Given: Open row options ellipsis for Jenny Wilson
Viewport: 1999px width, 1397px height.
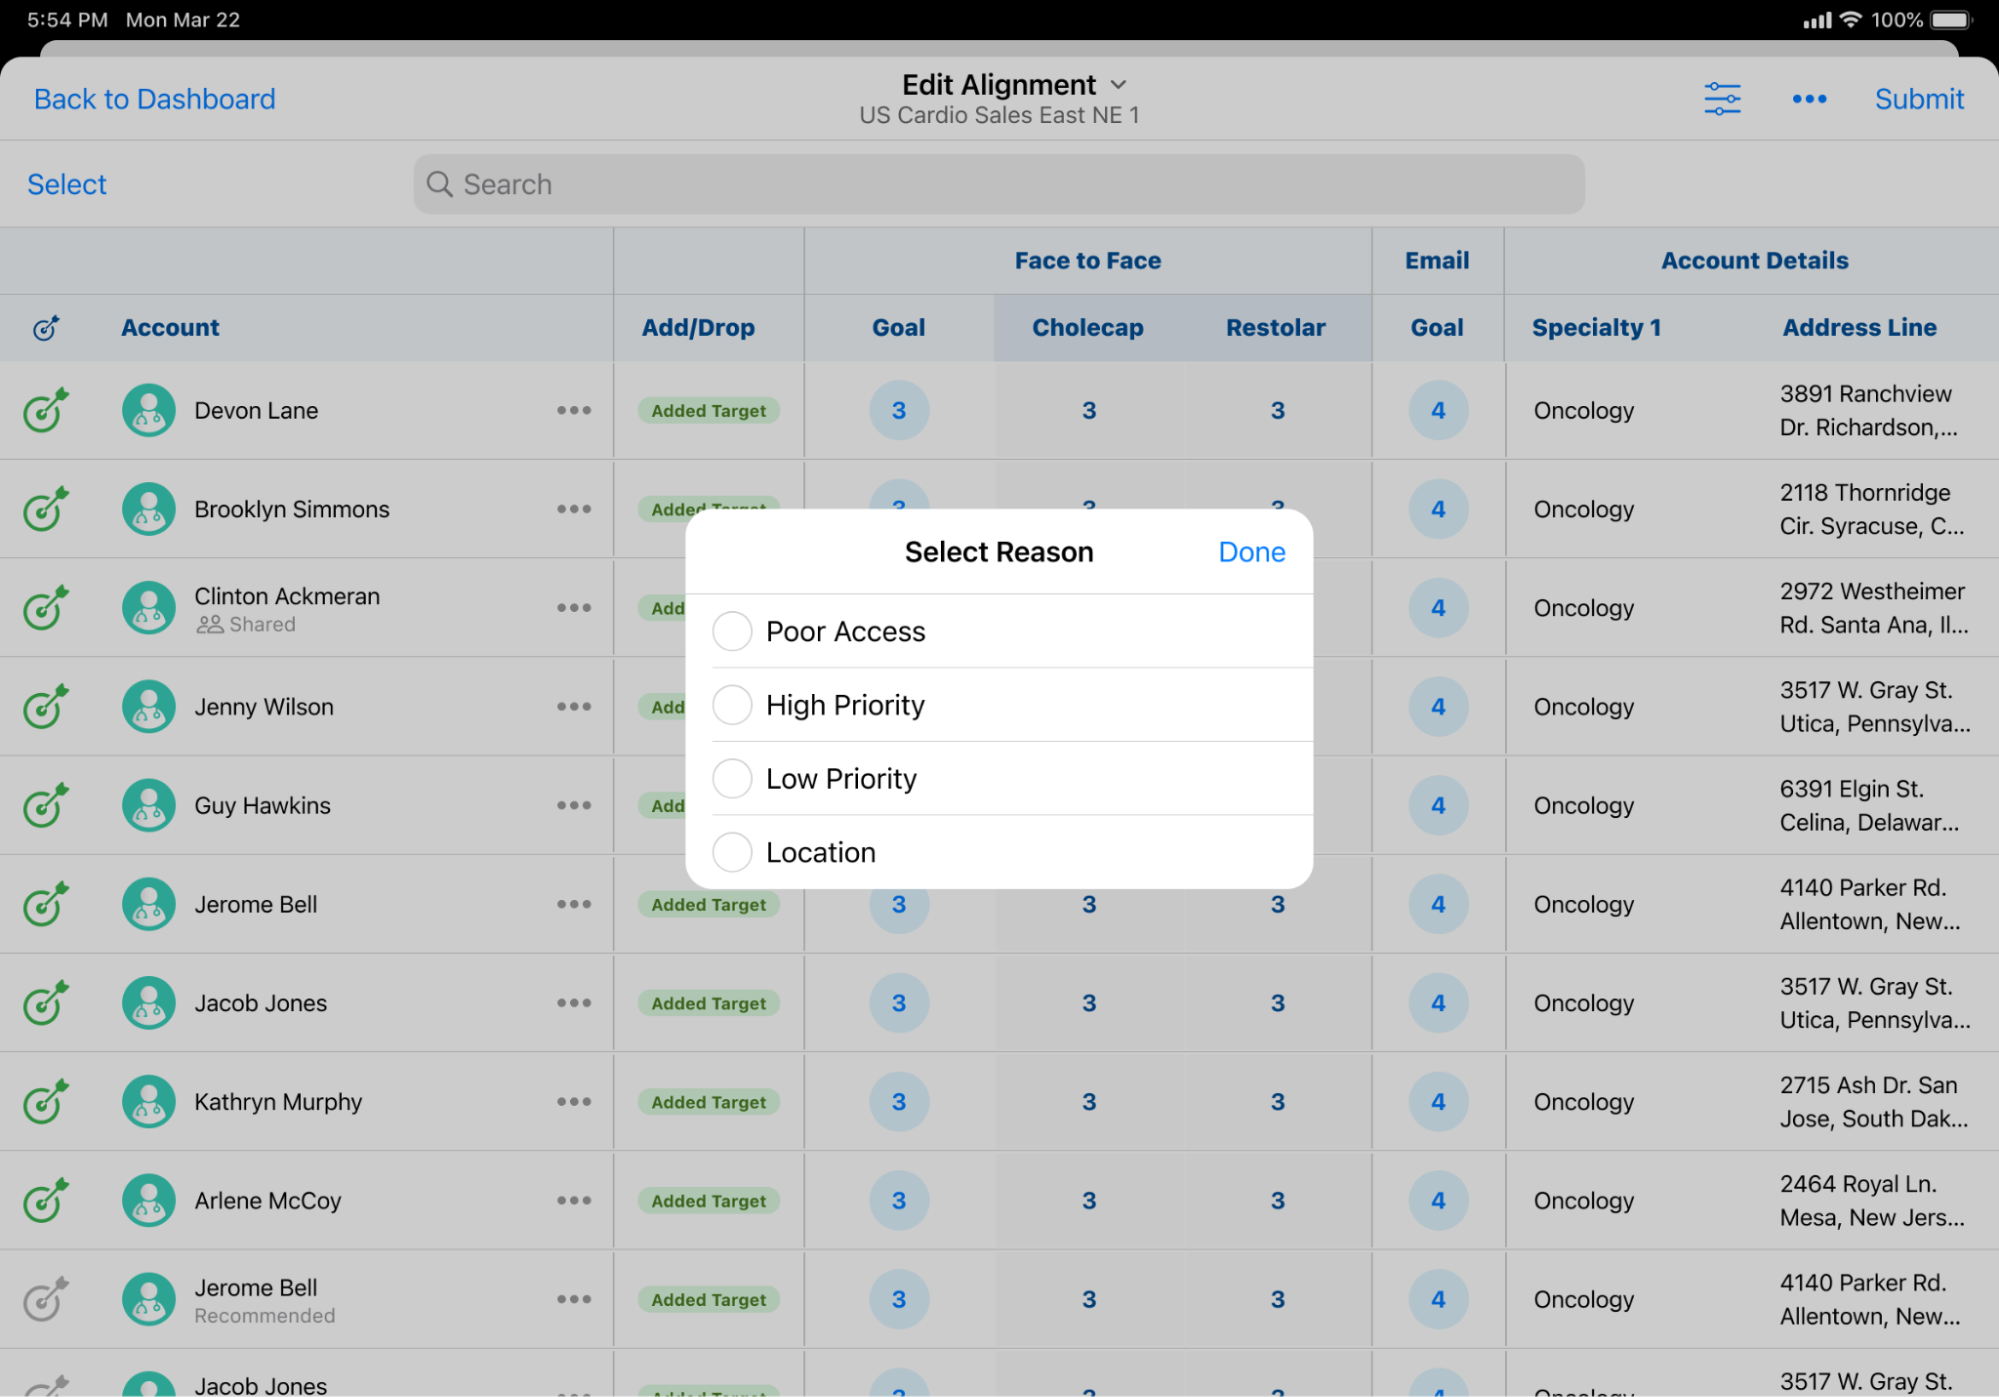Looking at the screenshot, I should [x=574, y=707].
